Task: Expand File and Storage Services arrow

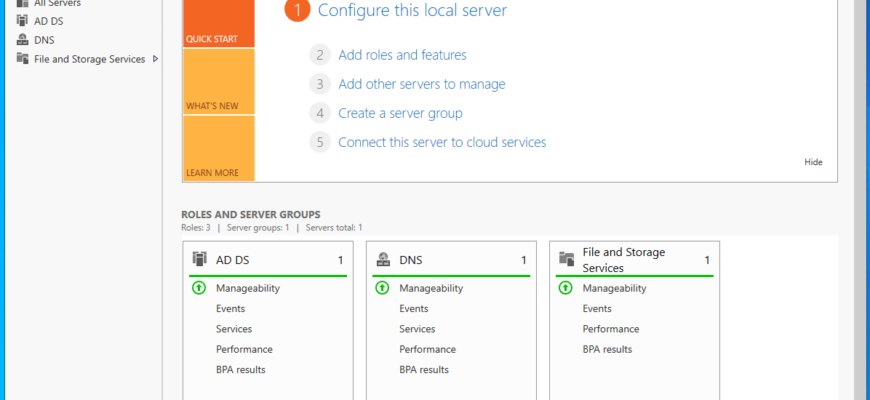Action: (155, 58)
